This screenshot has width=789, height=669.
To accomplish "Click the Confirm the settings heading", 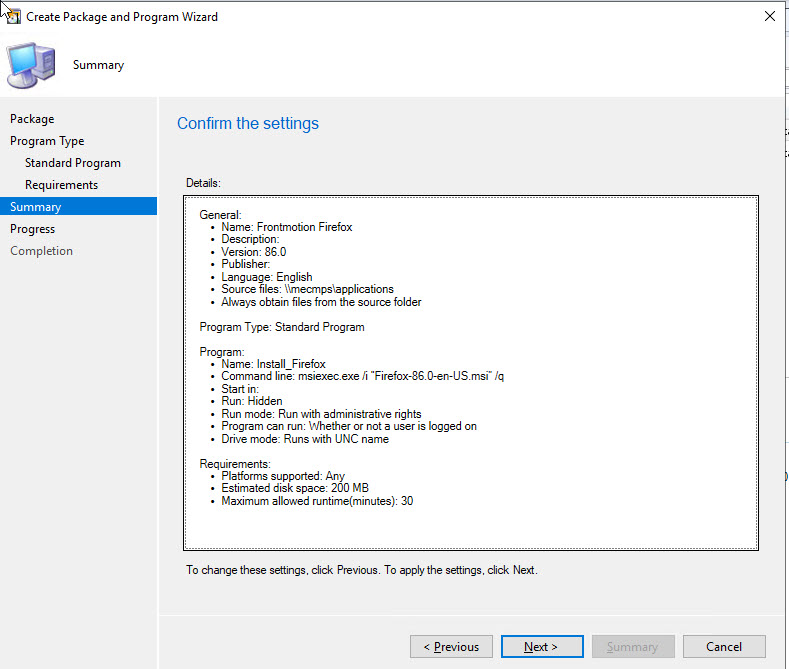I will (x=248, y=124).
